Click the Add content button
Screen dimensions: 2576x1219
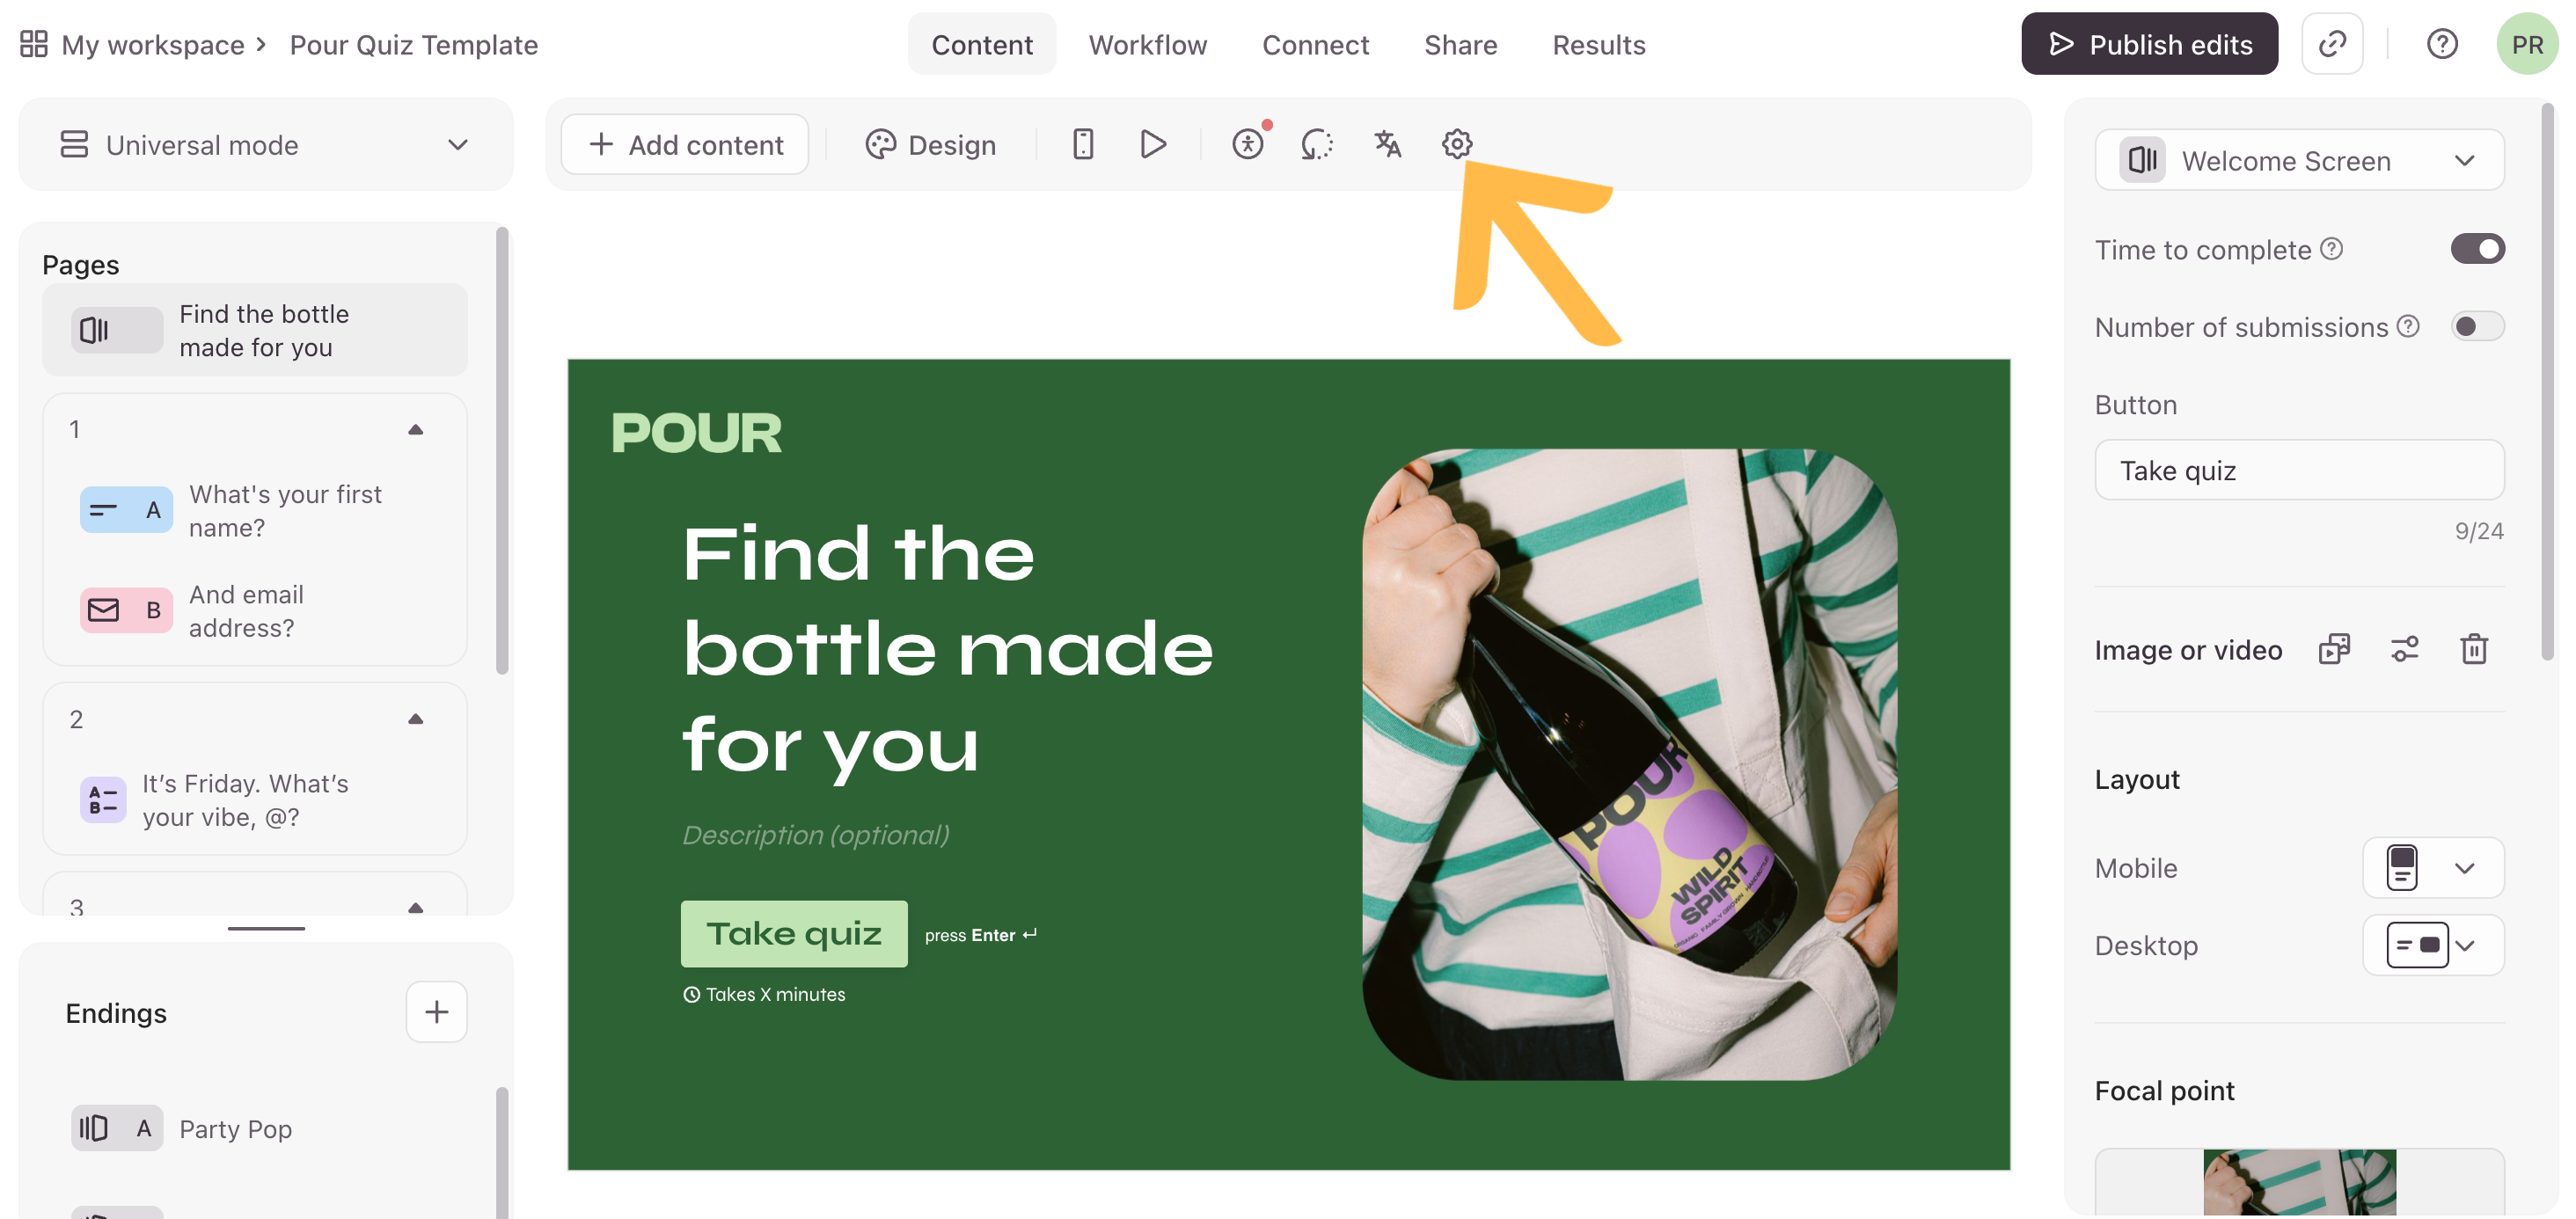[685, 145]
